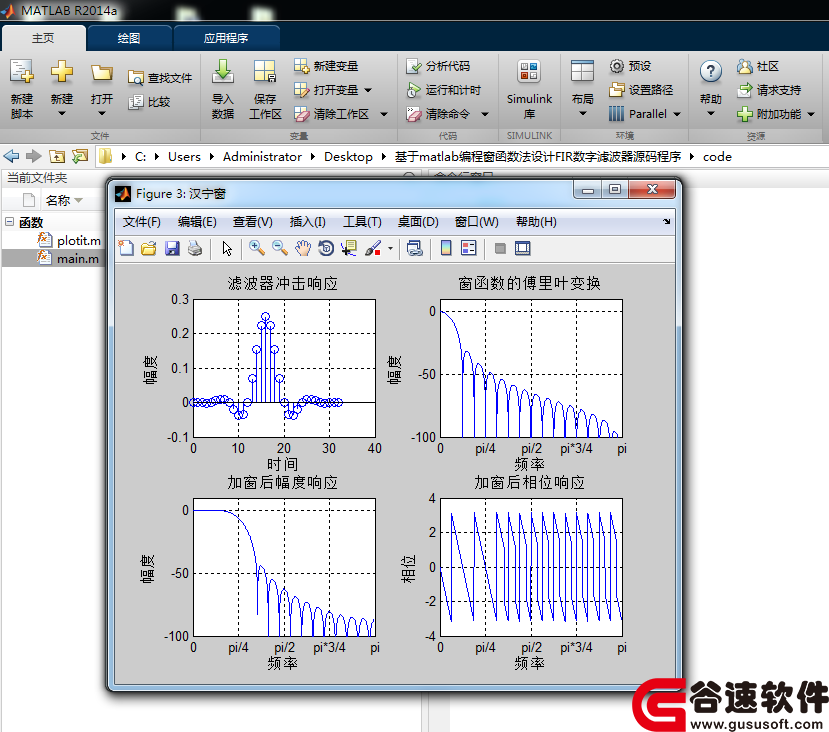Click the 比较 compare button
The height and width of the screenshot is (732, 829).
coord(149,101)
